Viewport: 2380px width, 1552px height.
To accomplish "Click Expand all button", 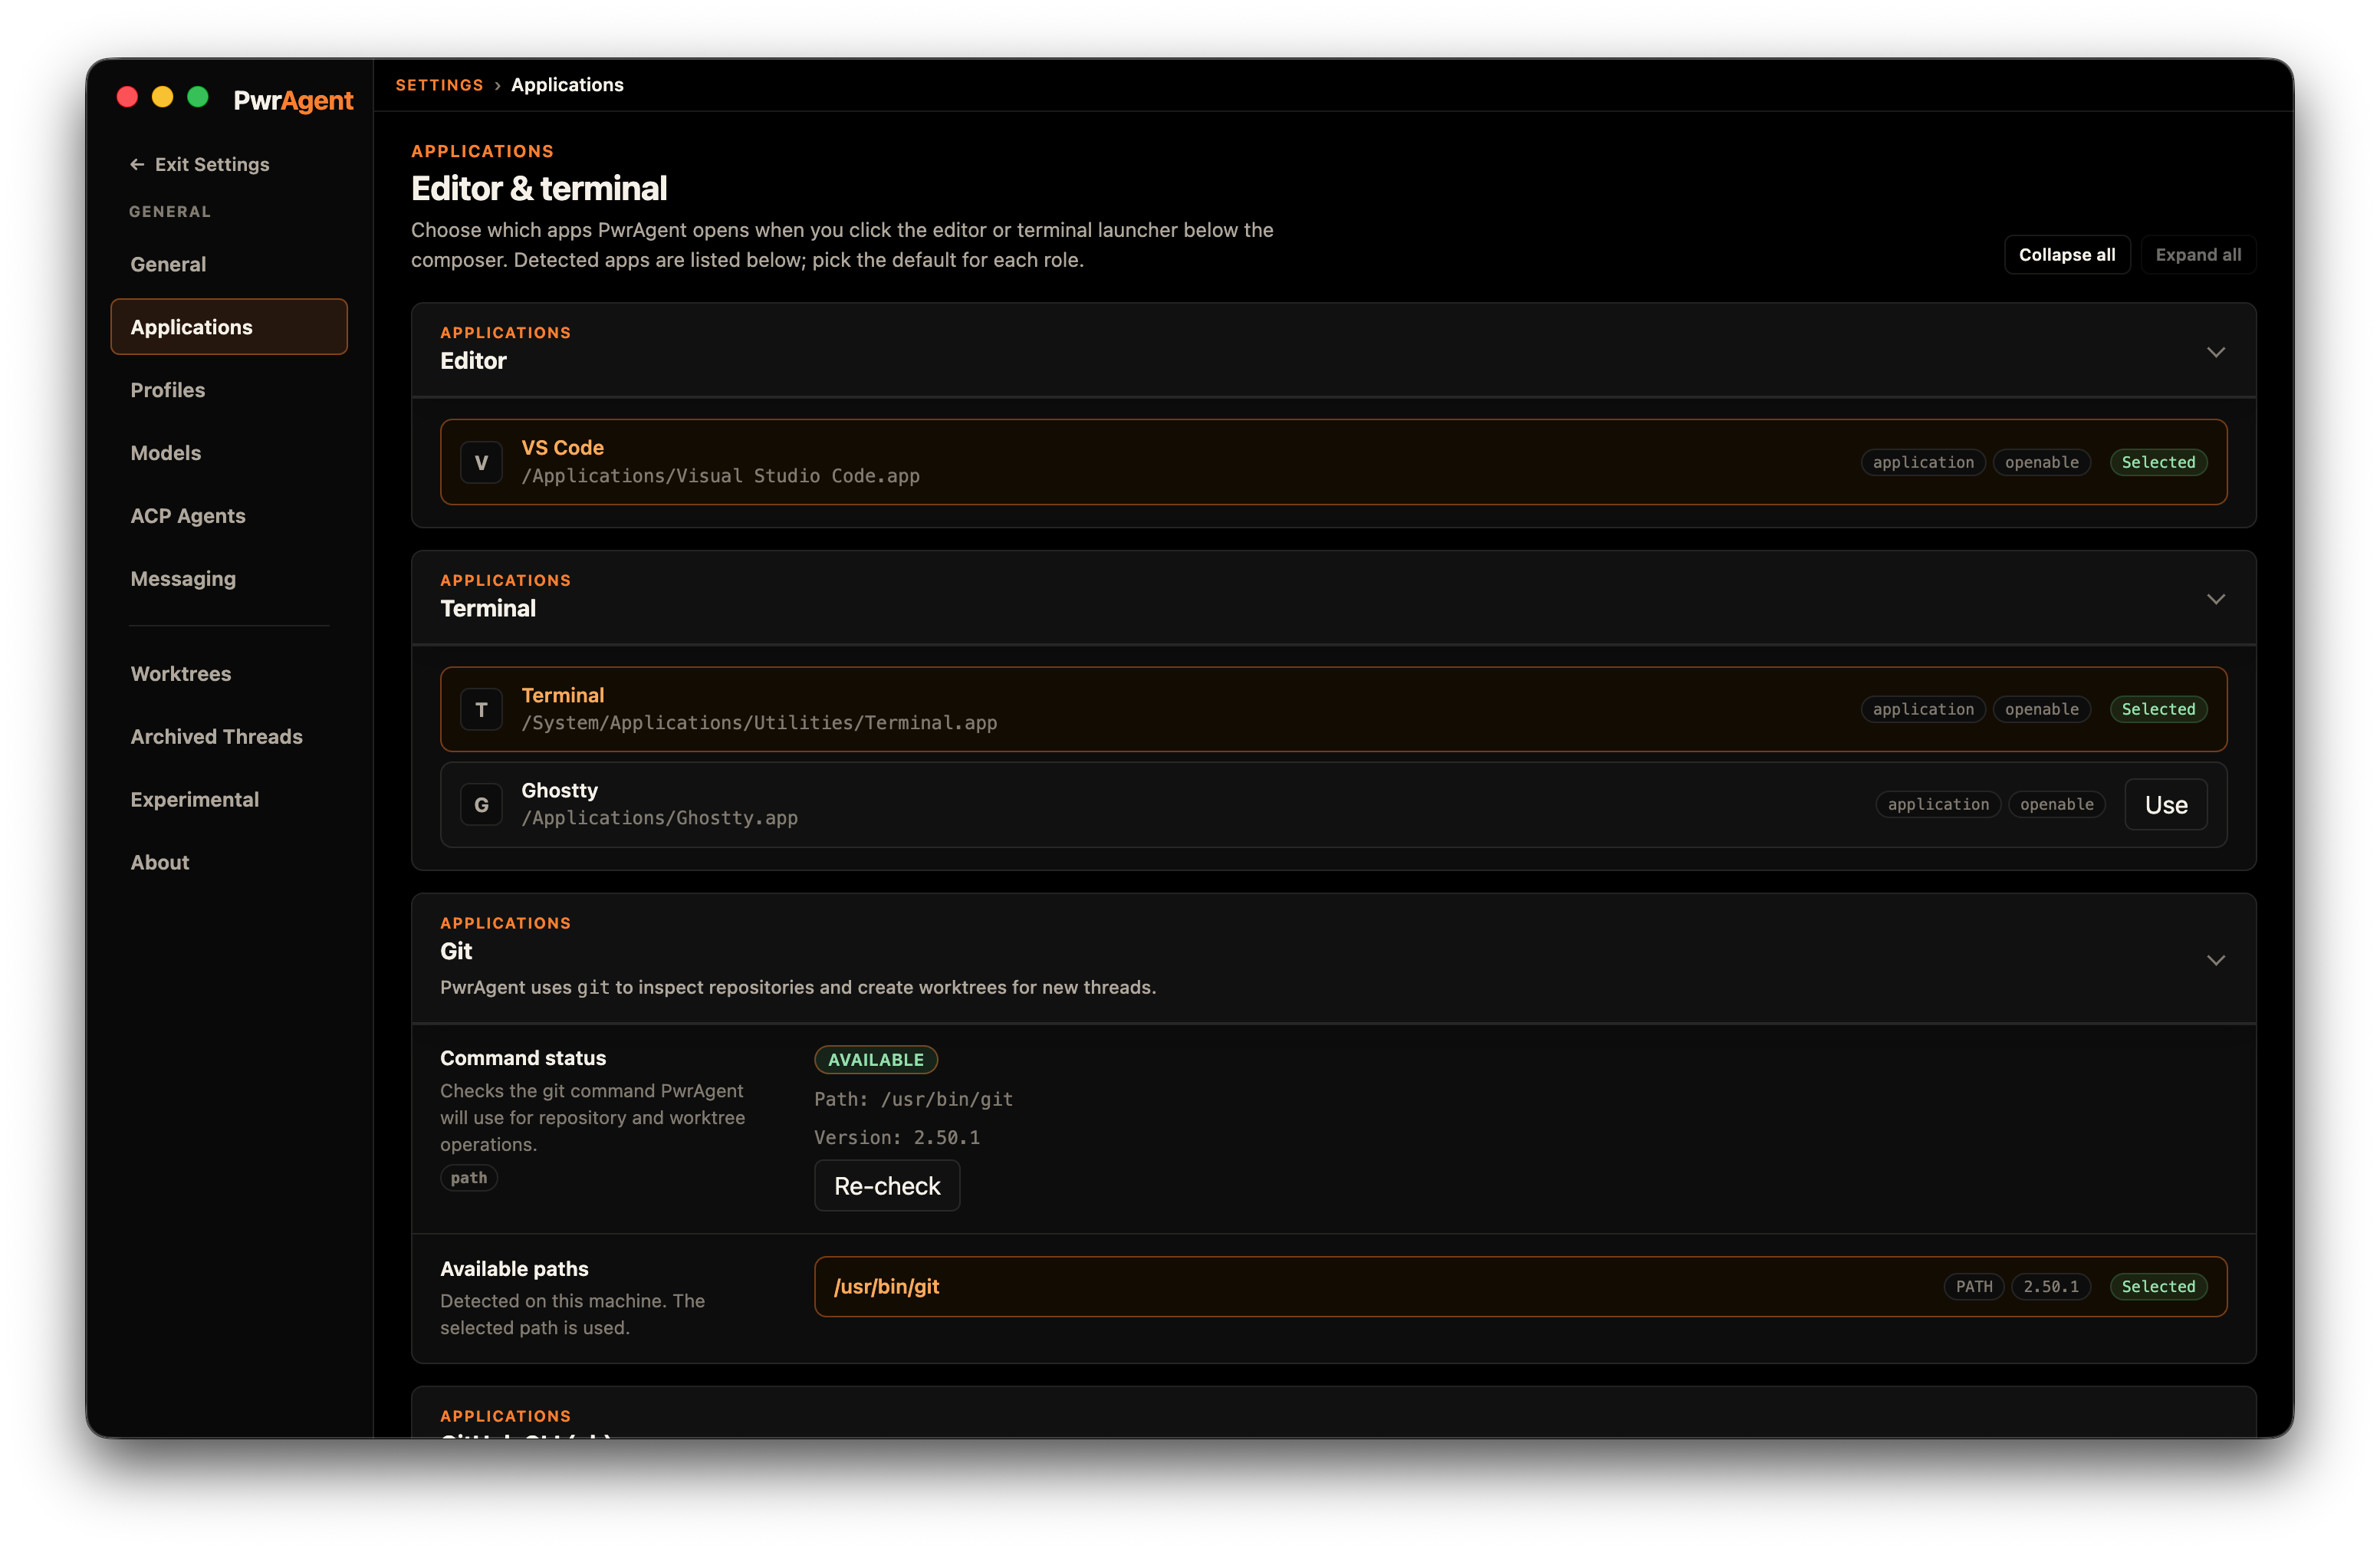I will (2197, 254).
